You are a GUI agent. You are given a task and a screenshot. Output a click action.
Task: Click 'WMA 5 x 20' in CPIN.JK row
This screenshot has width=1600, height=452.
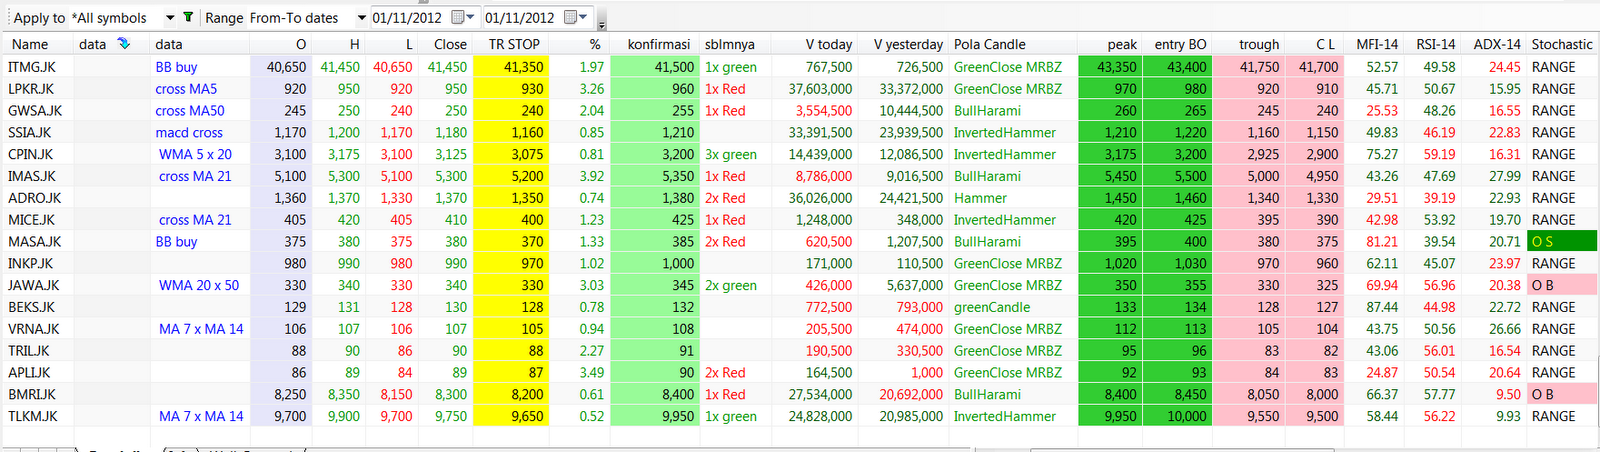tap(195, 154)
